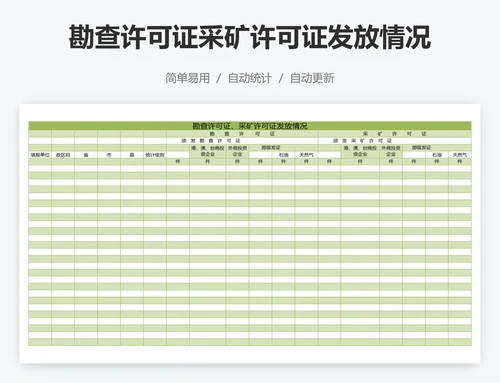Click the 填报单位 column header

click(x=40, y=155)
